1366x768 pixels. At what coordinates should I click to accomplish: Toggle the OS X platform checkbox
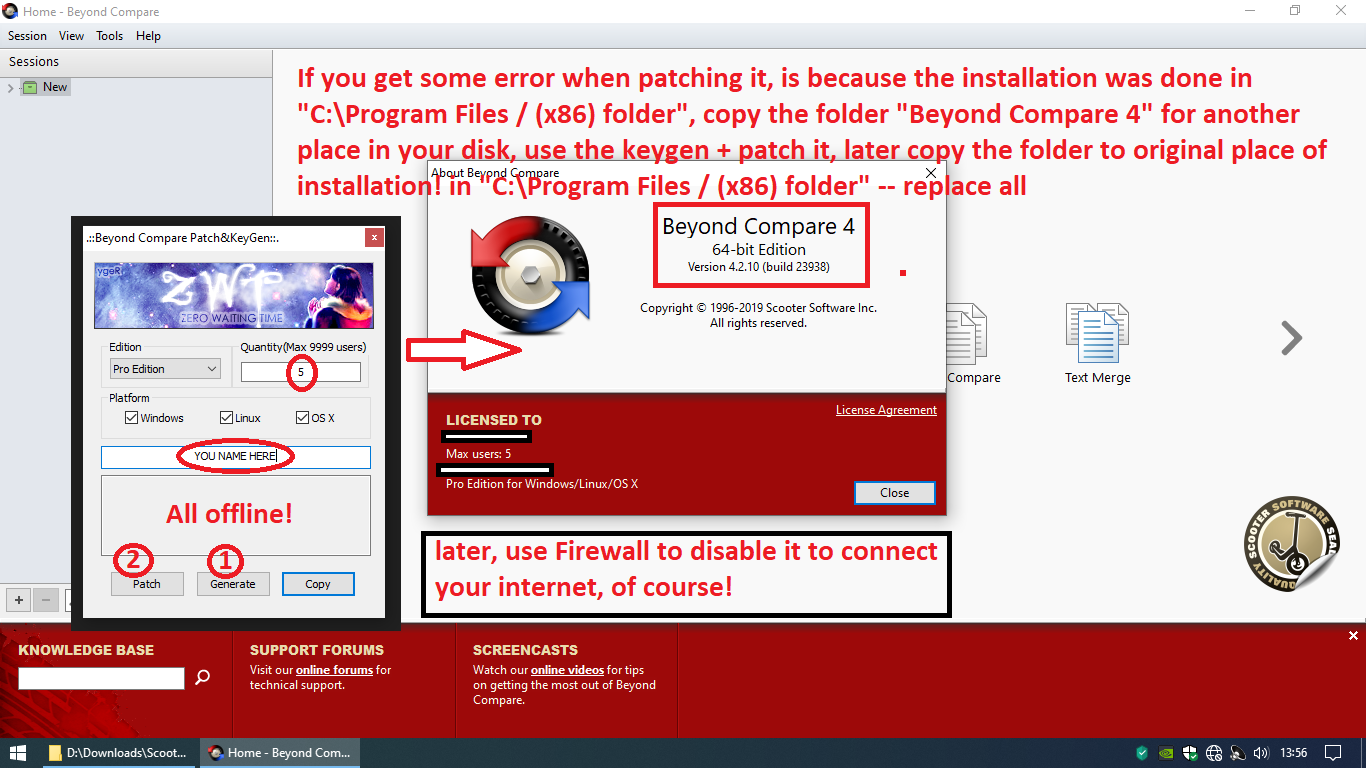click(x=302, y=418)
